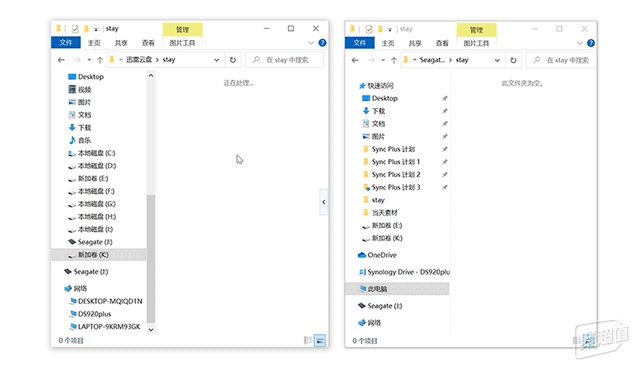Screen dimensions: 640x370
Task: Select 快速访问 in right window
Action: (x=376, y=86)
